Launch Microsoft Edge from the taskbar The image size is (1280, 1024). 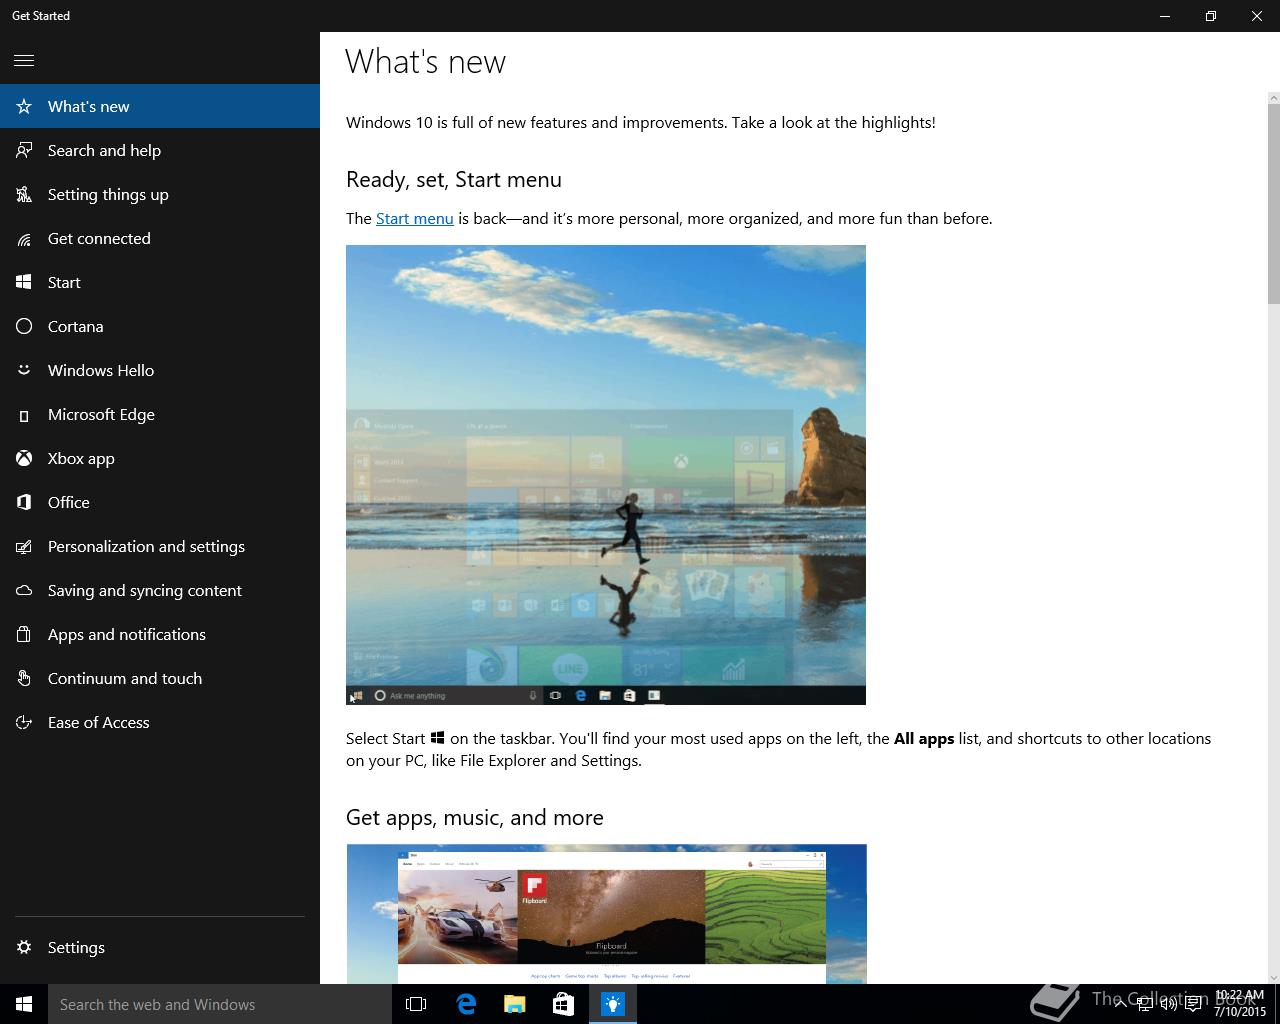point(465,1004)
